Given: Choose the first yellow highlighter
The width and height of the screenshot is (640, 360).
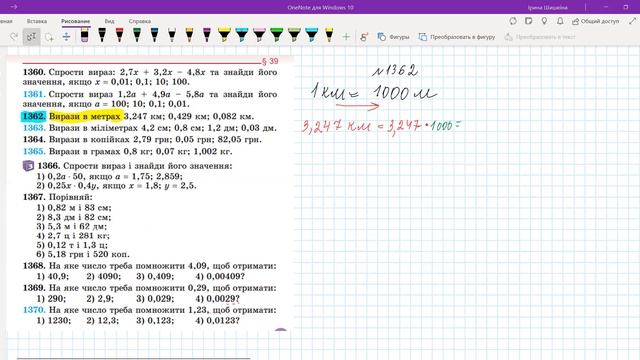Looking at the screenshot, I should click(224, 35).
